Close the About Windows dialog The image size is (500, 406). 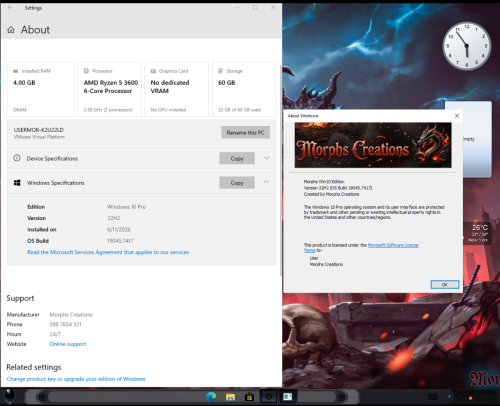click(457, 116)
